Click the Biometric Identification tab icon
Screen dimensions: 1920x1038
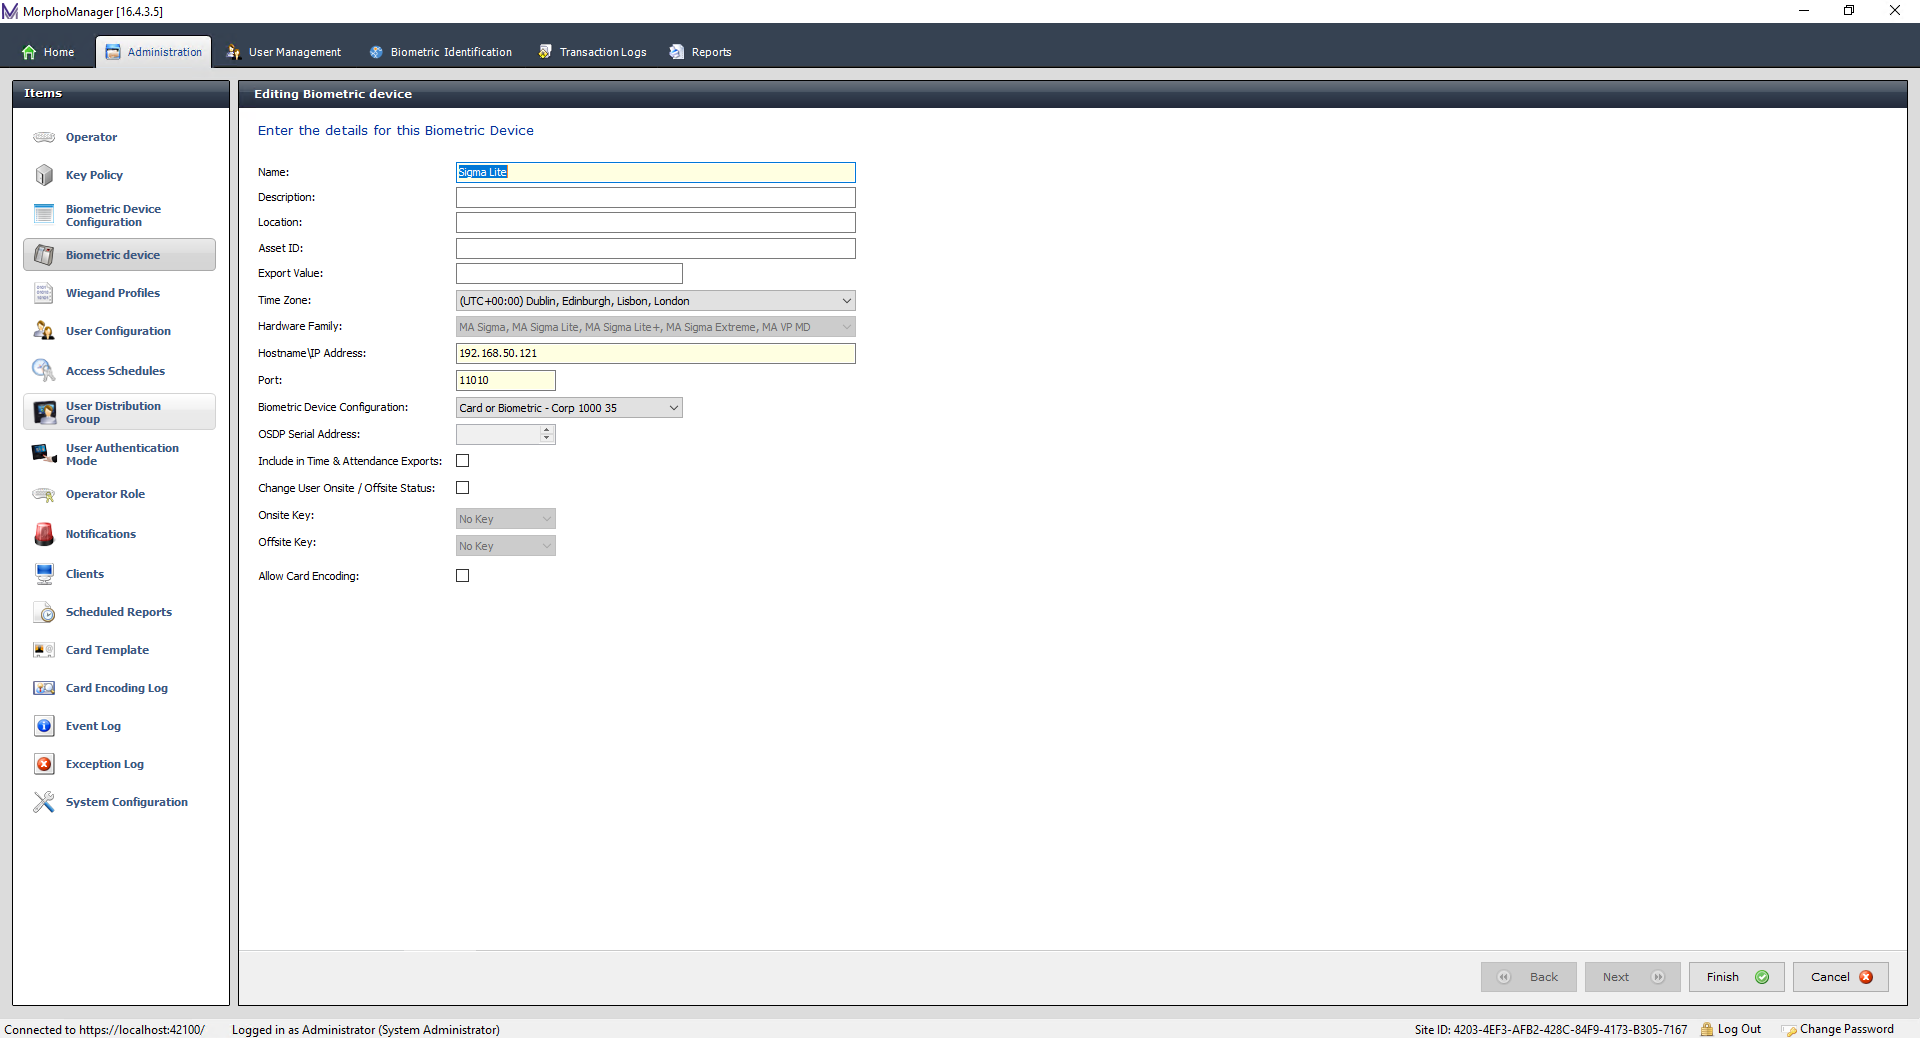pos(376,52)
